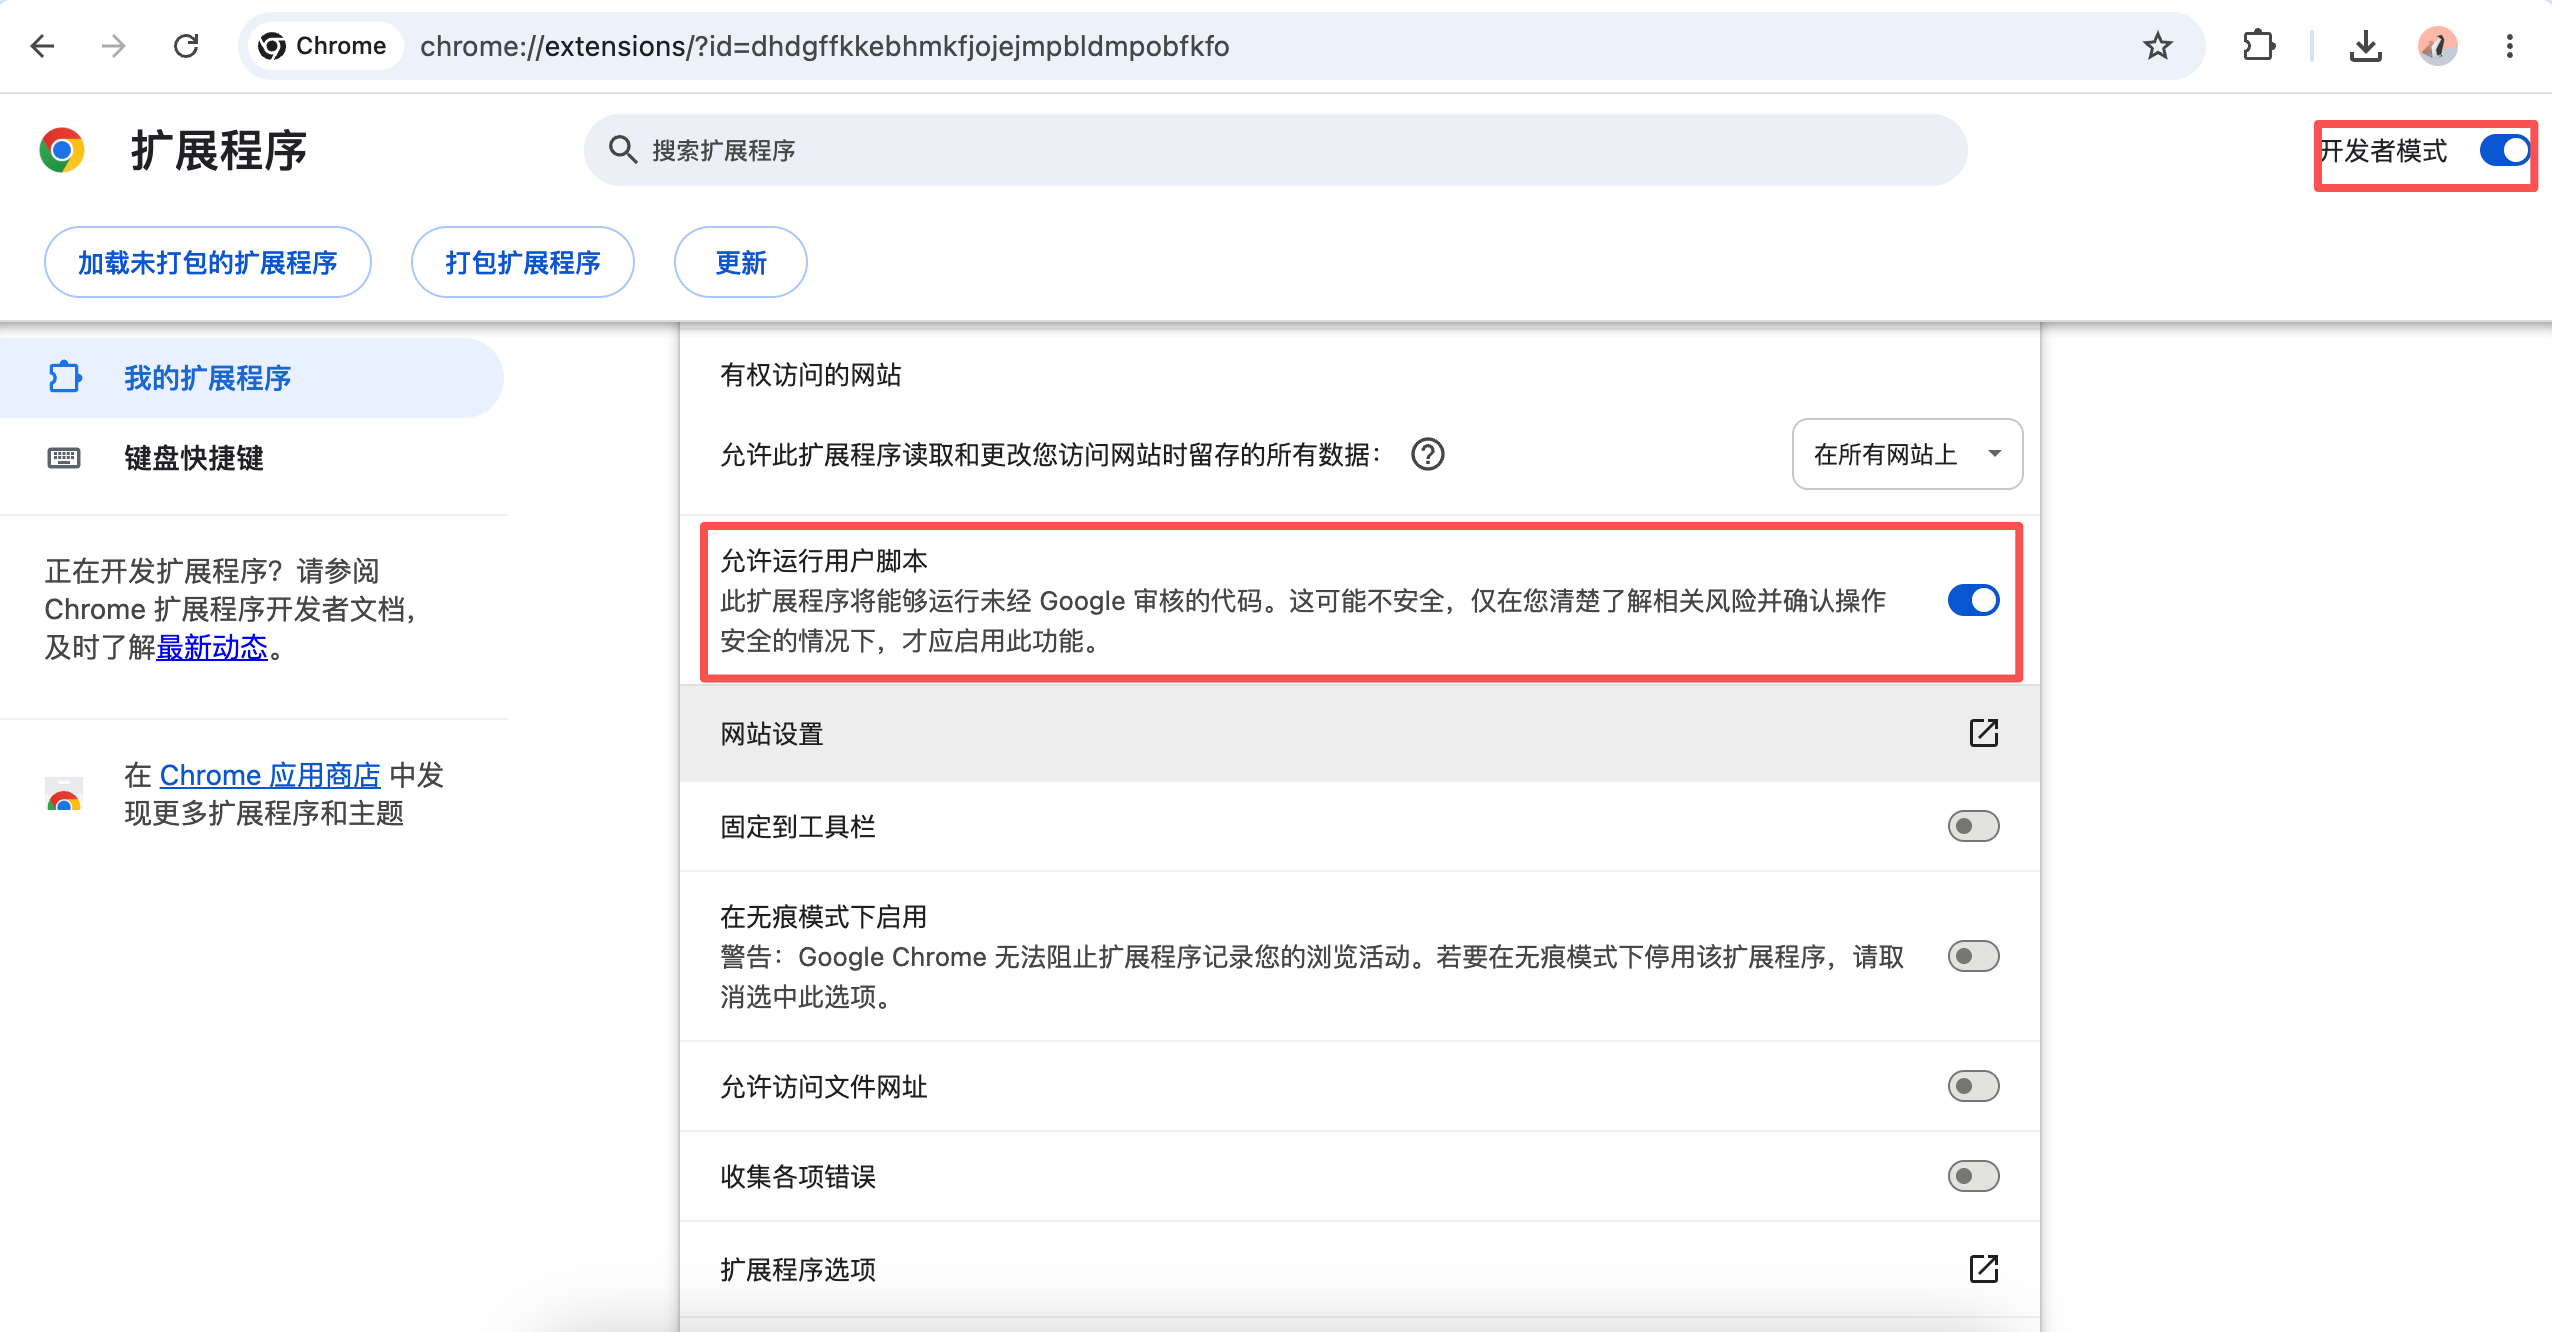2552x1332 pixels.
Task: Bookmark this page with the star icon
Action: coord(2158,46)
